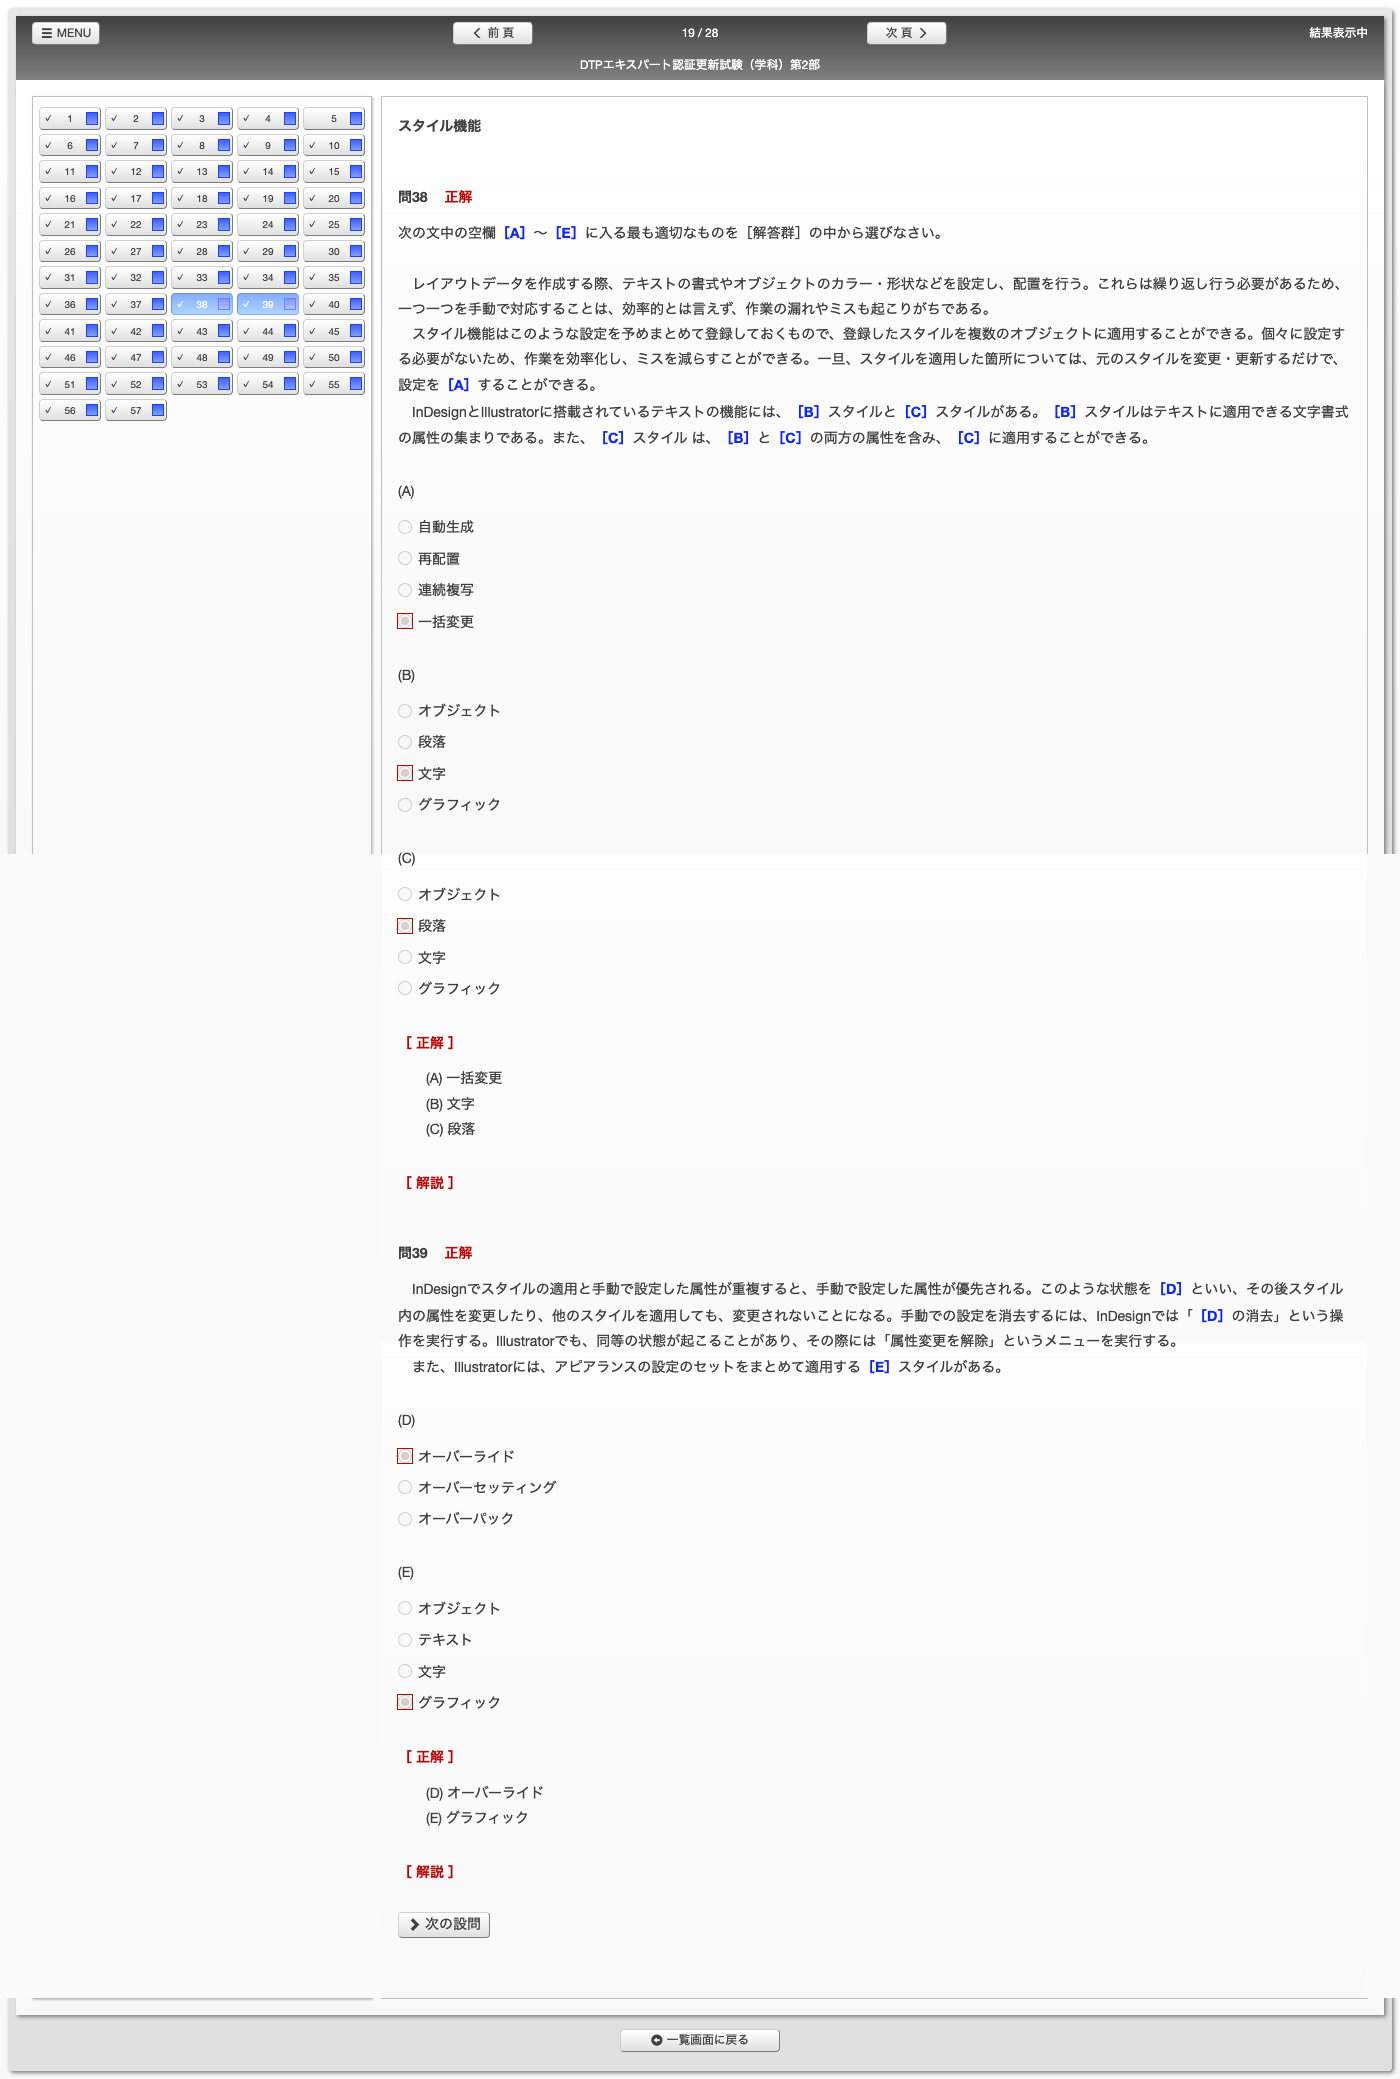Jump to question 38 in grid
The image size is (1400, 2079).
pos(202,304)
